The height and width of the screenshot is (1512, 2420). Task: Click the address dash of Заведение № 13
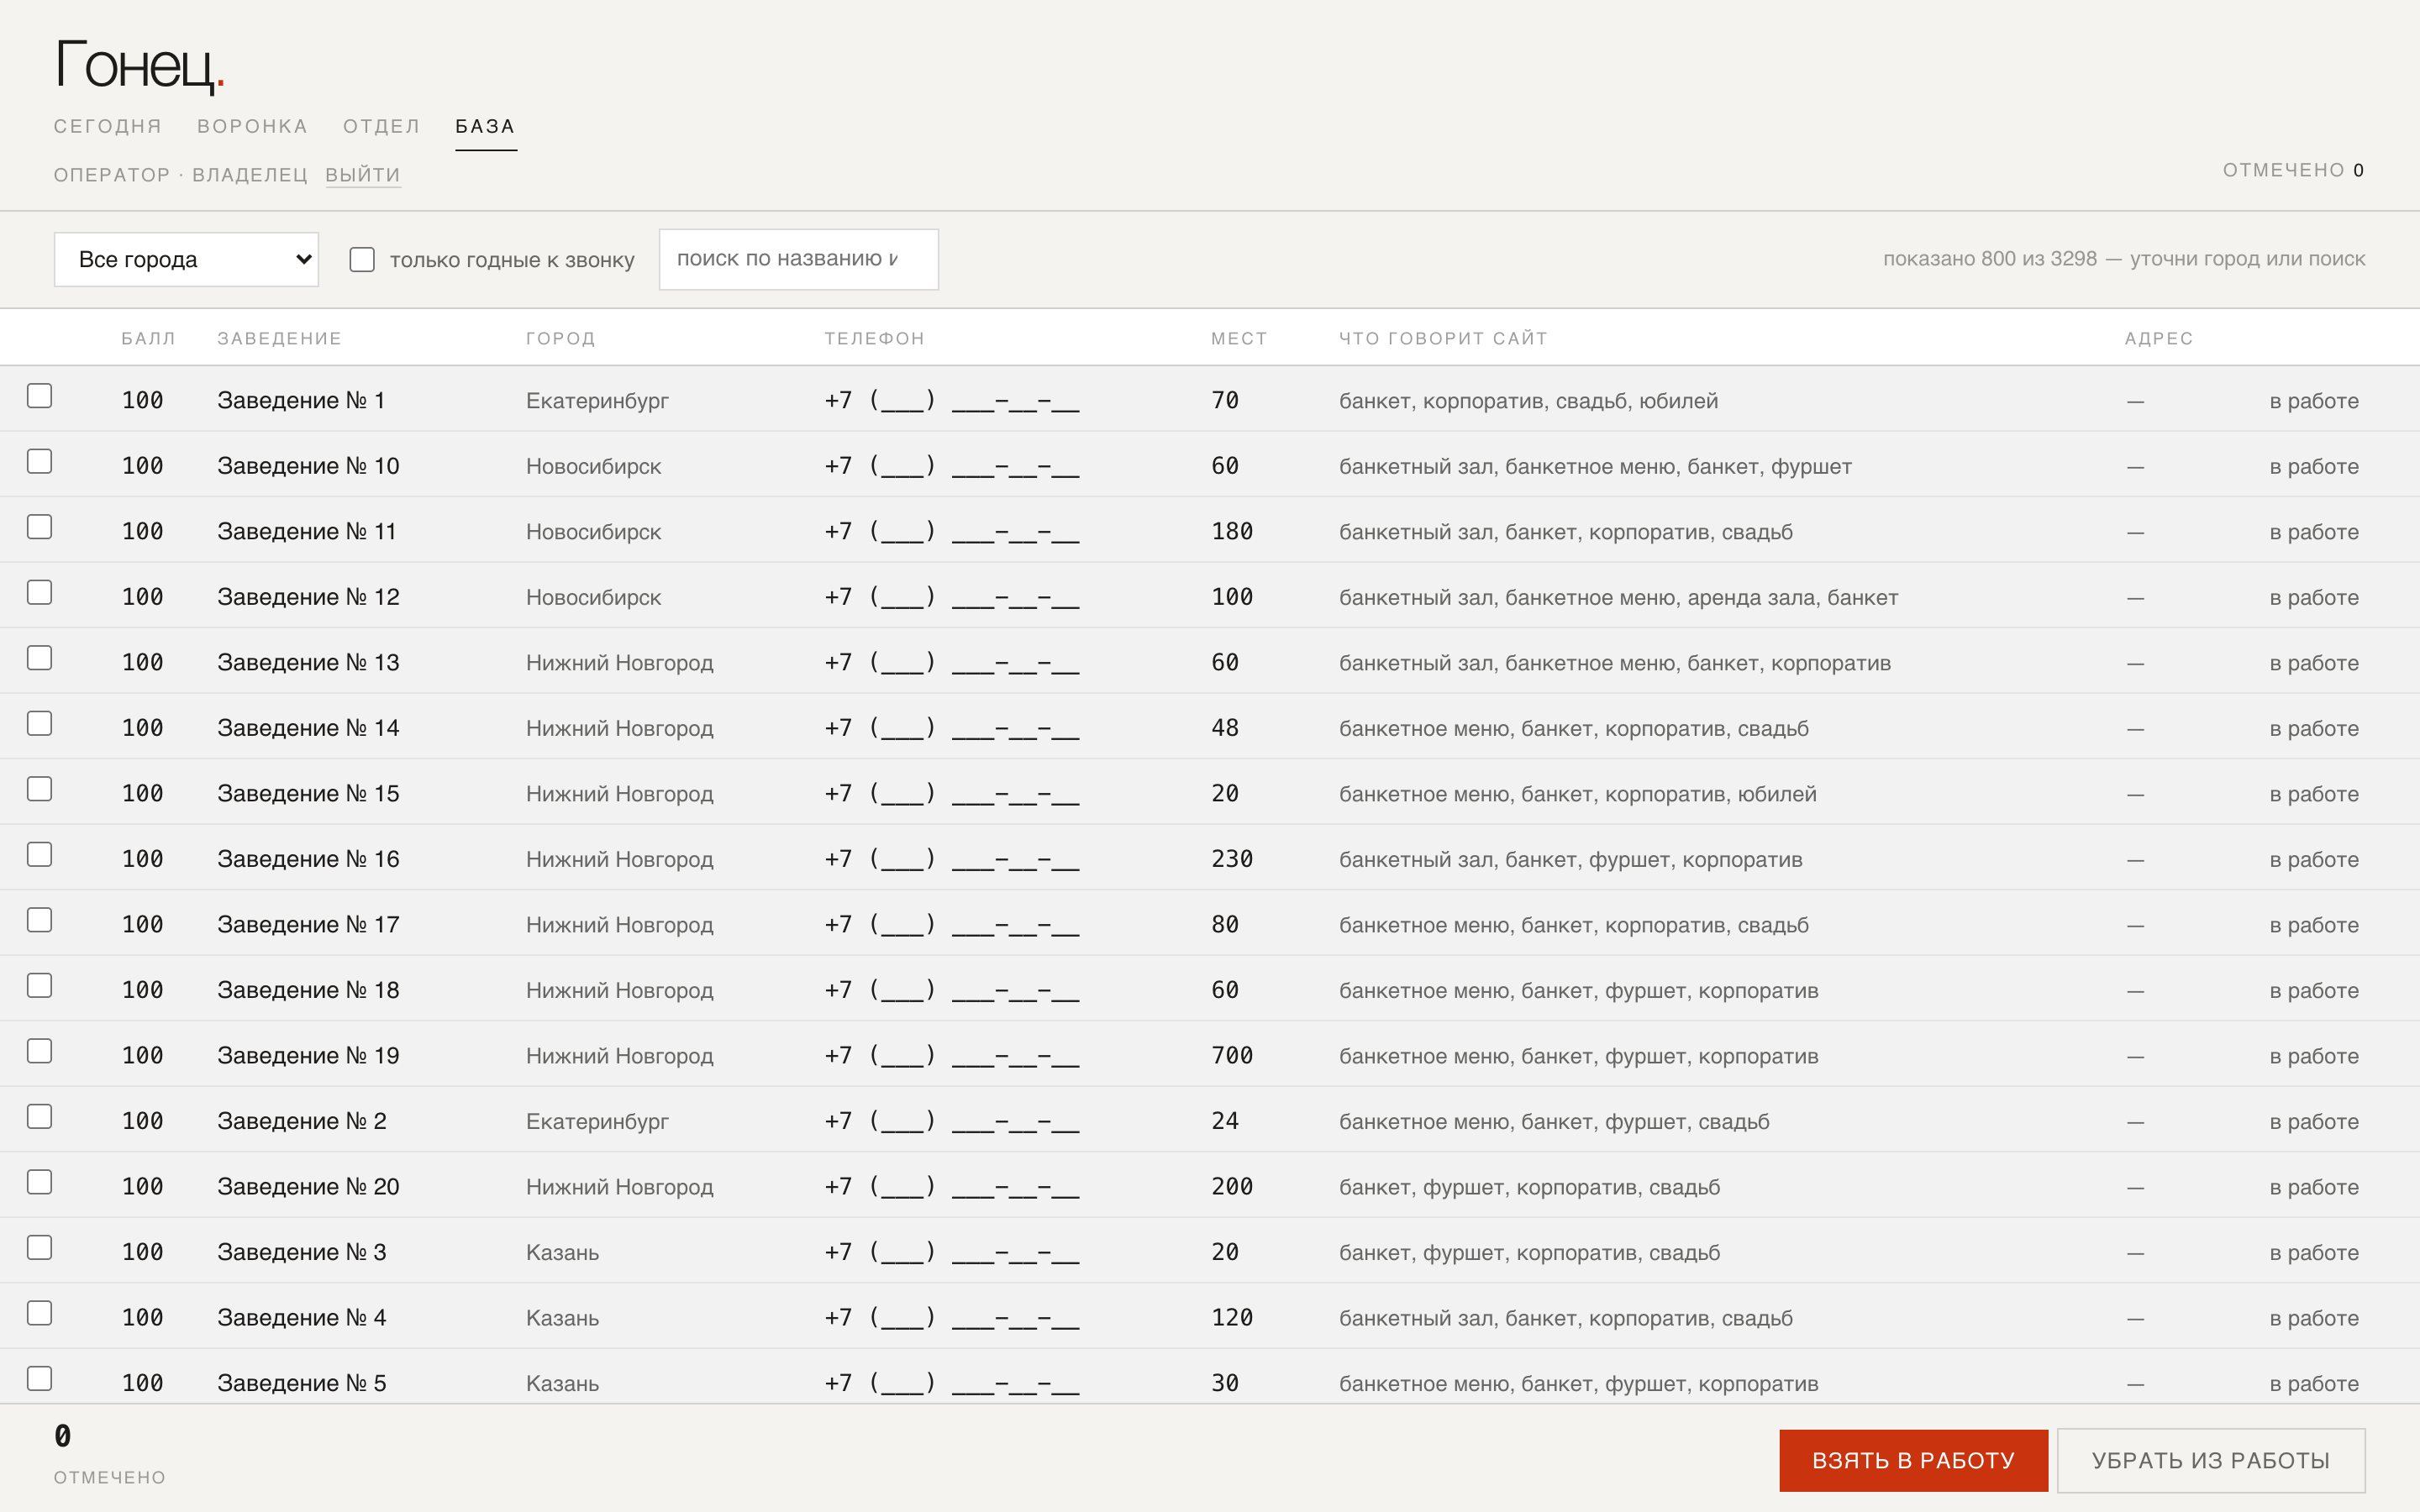[x=2135, y=663]
